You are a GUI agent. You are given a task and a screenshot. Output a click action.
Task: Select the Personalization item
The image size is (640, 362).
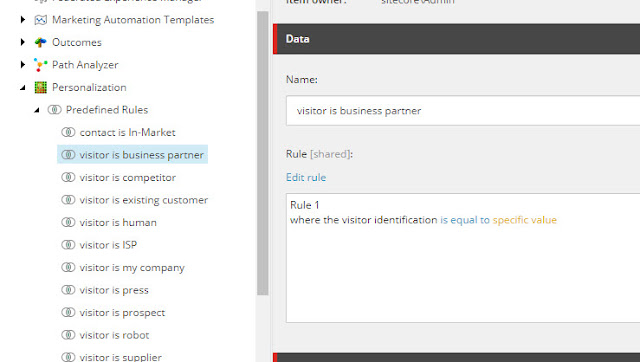pyautogui.click(x=89, y=87)
